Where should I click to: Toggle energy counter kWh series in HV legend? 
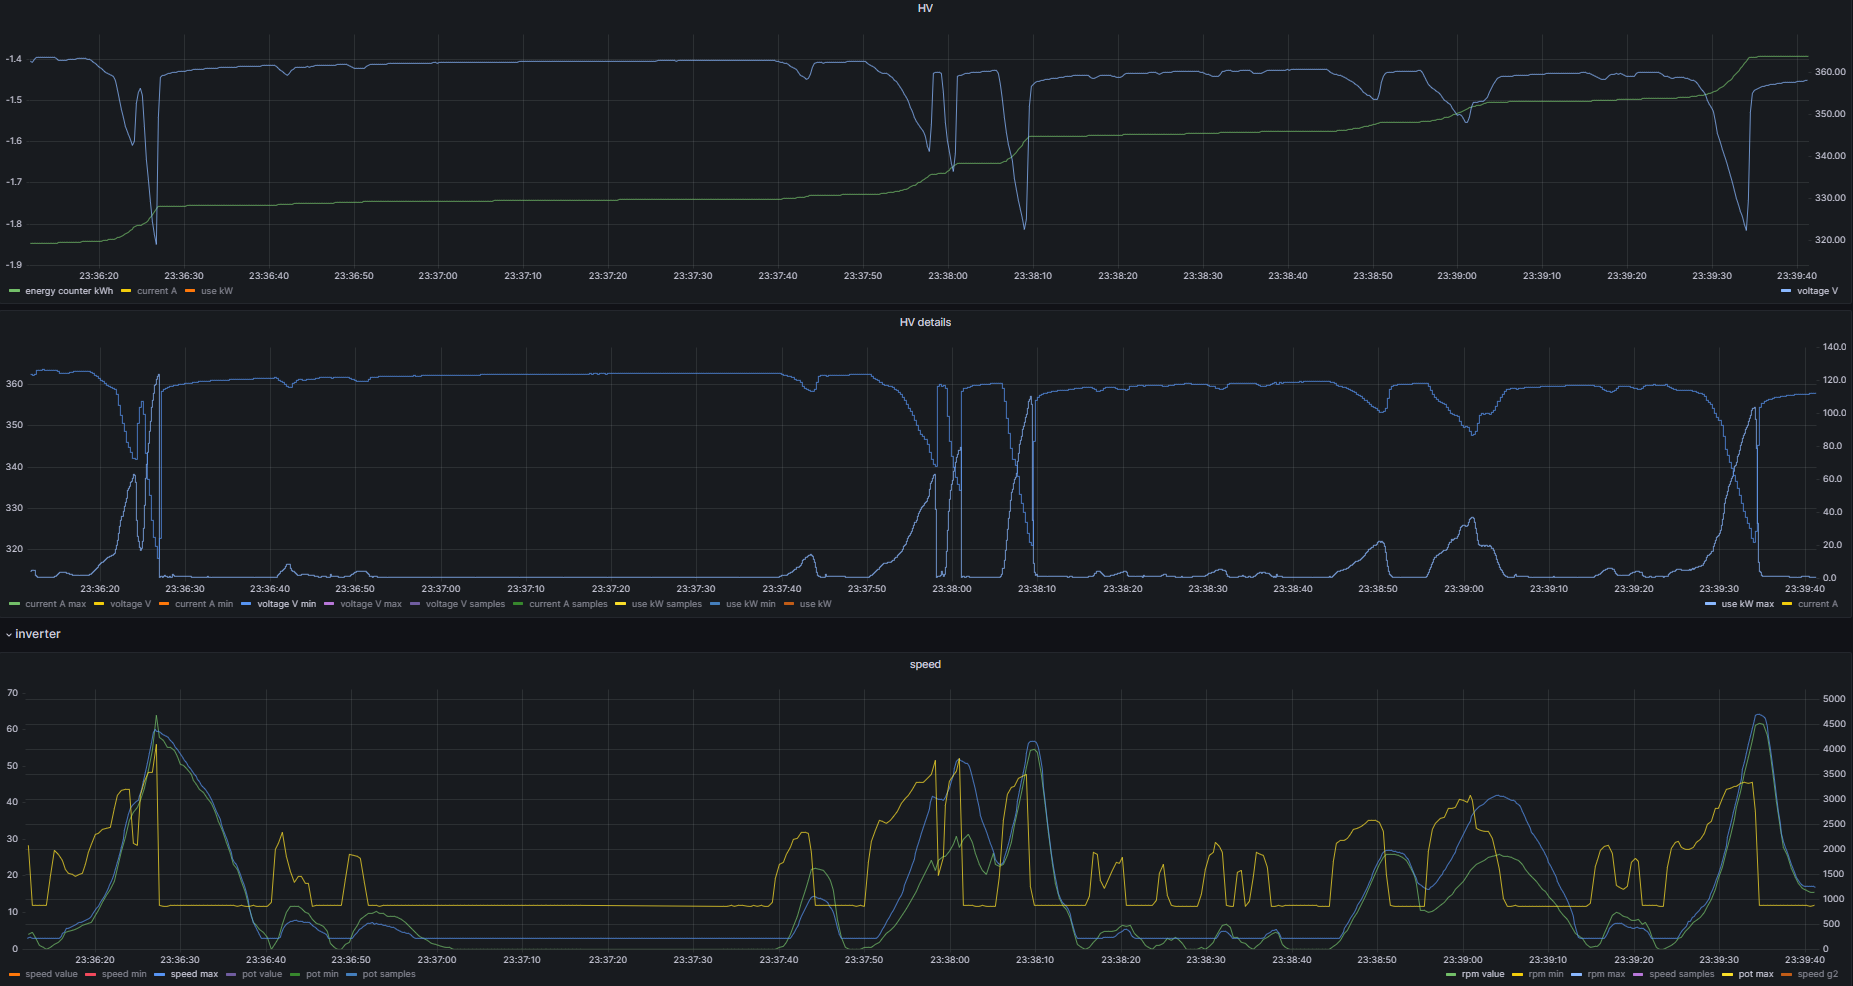click(x=68, y=291)
